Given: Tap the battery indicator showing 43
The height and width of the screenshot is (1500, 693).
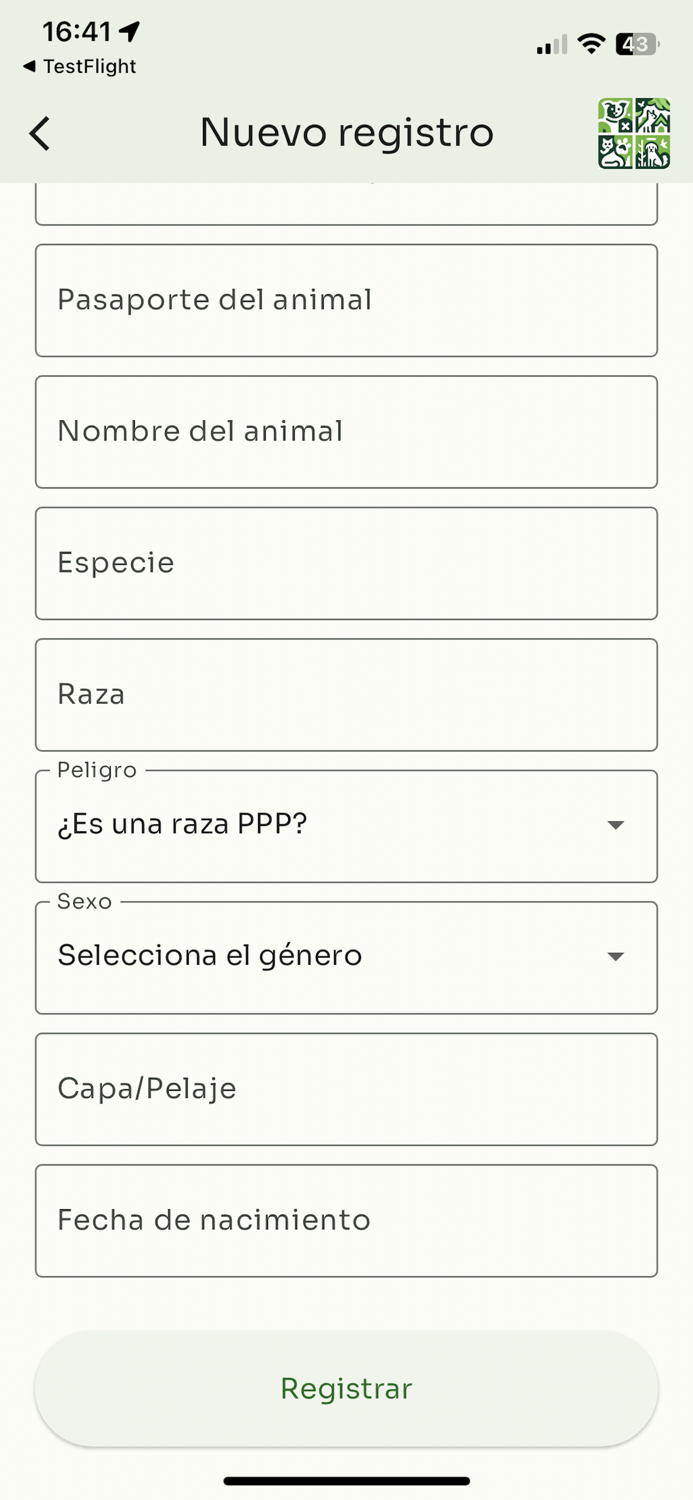Looking at the screenshot, I should 638,43.
